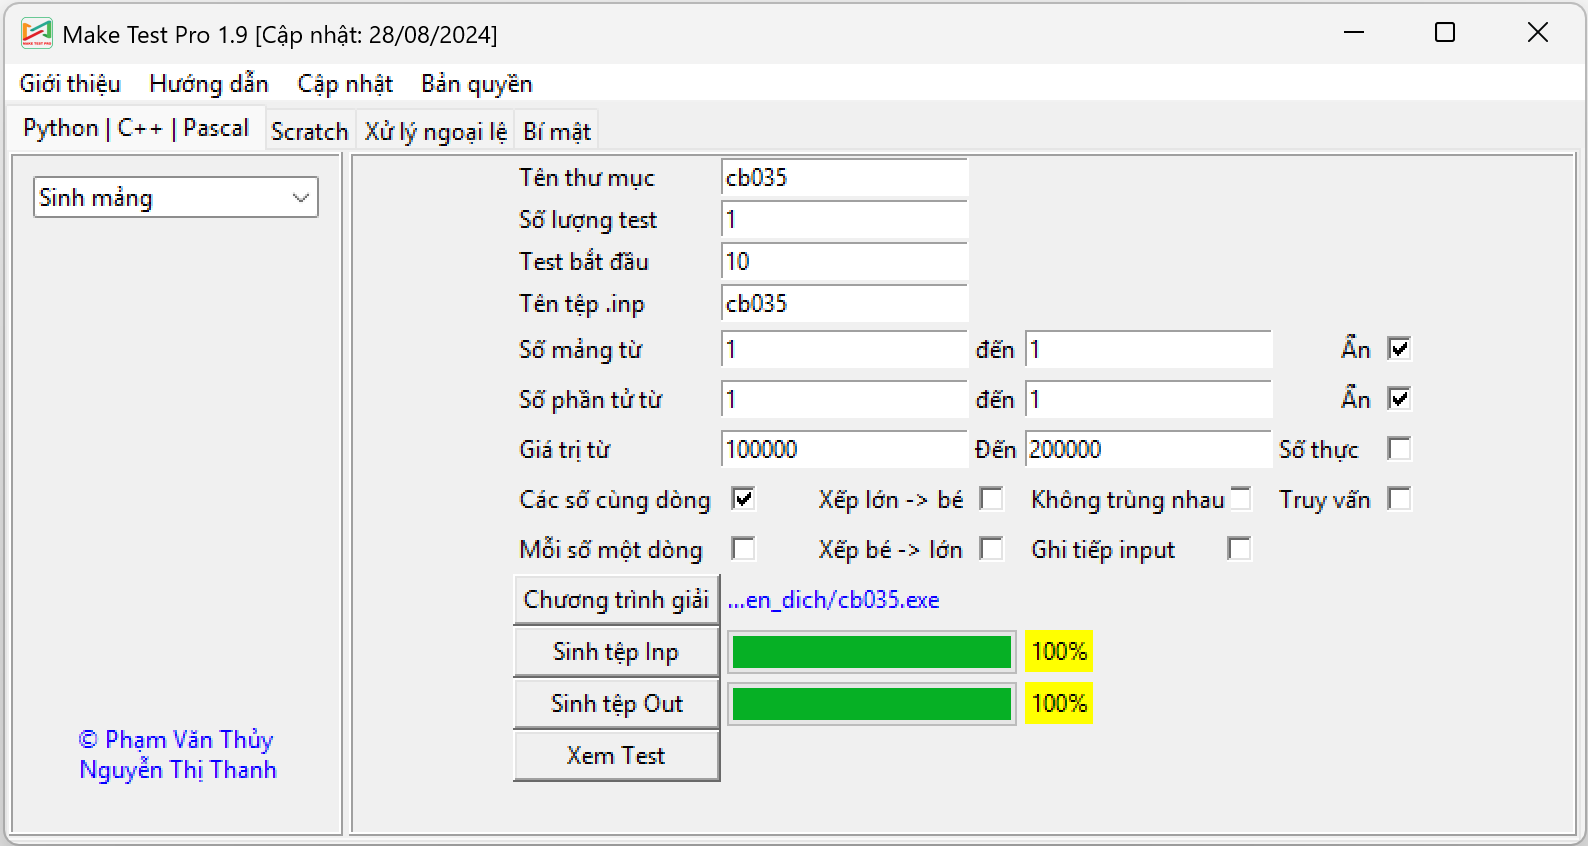The height and width of the screenshot is (846, 1588).
Task: Click the Số phần tử từ field
Action: [845, 400]
